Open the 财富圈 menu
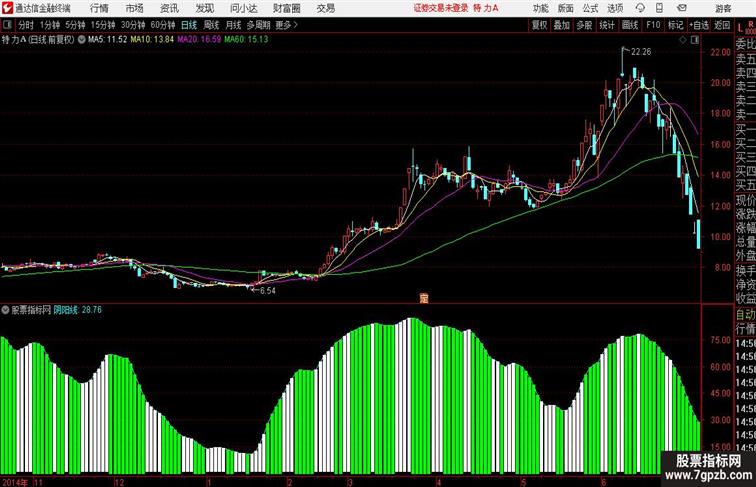756x487 pixels. click(x=286, y=8)
